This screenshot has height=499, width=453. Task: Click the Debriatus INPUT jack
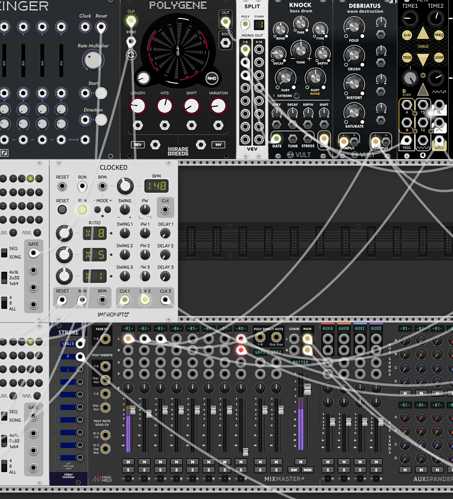pyautogui.click(x=343, y=142)
